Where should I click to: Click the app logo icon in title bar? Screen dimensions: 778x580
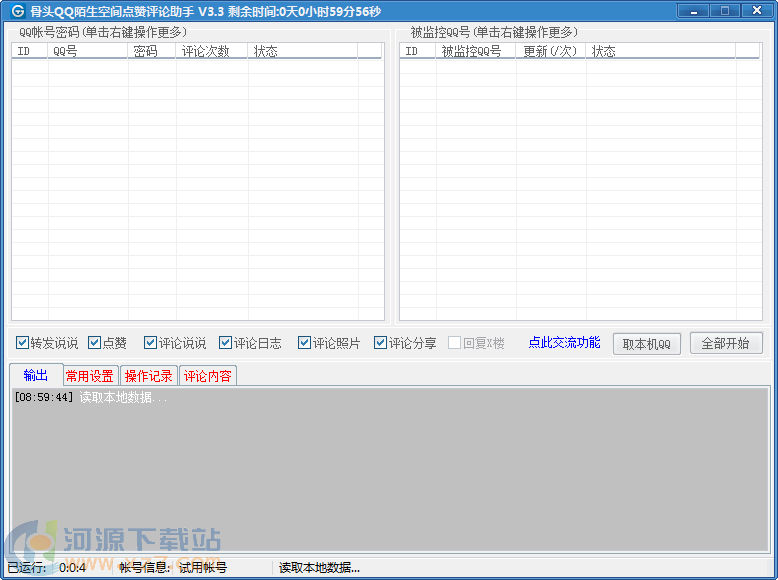(x=17, y=10)
